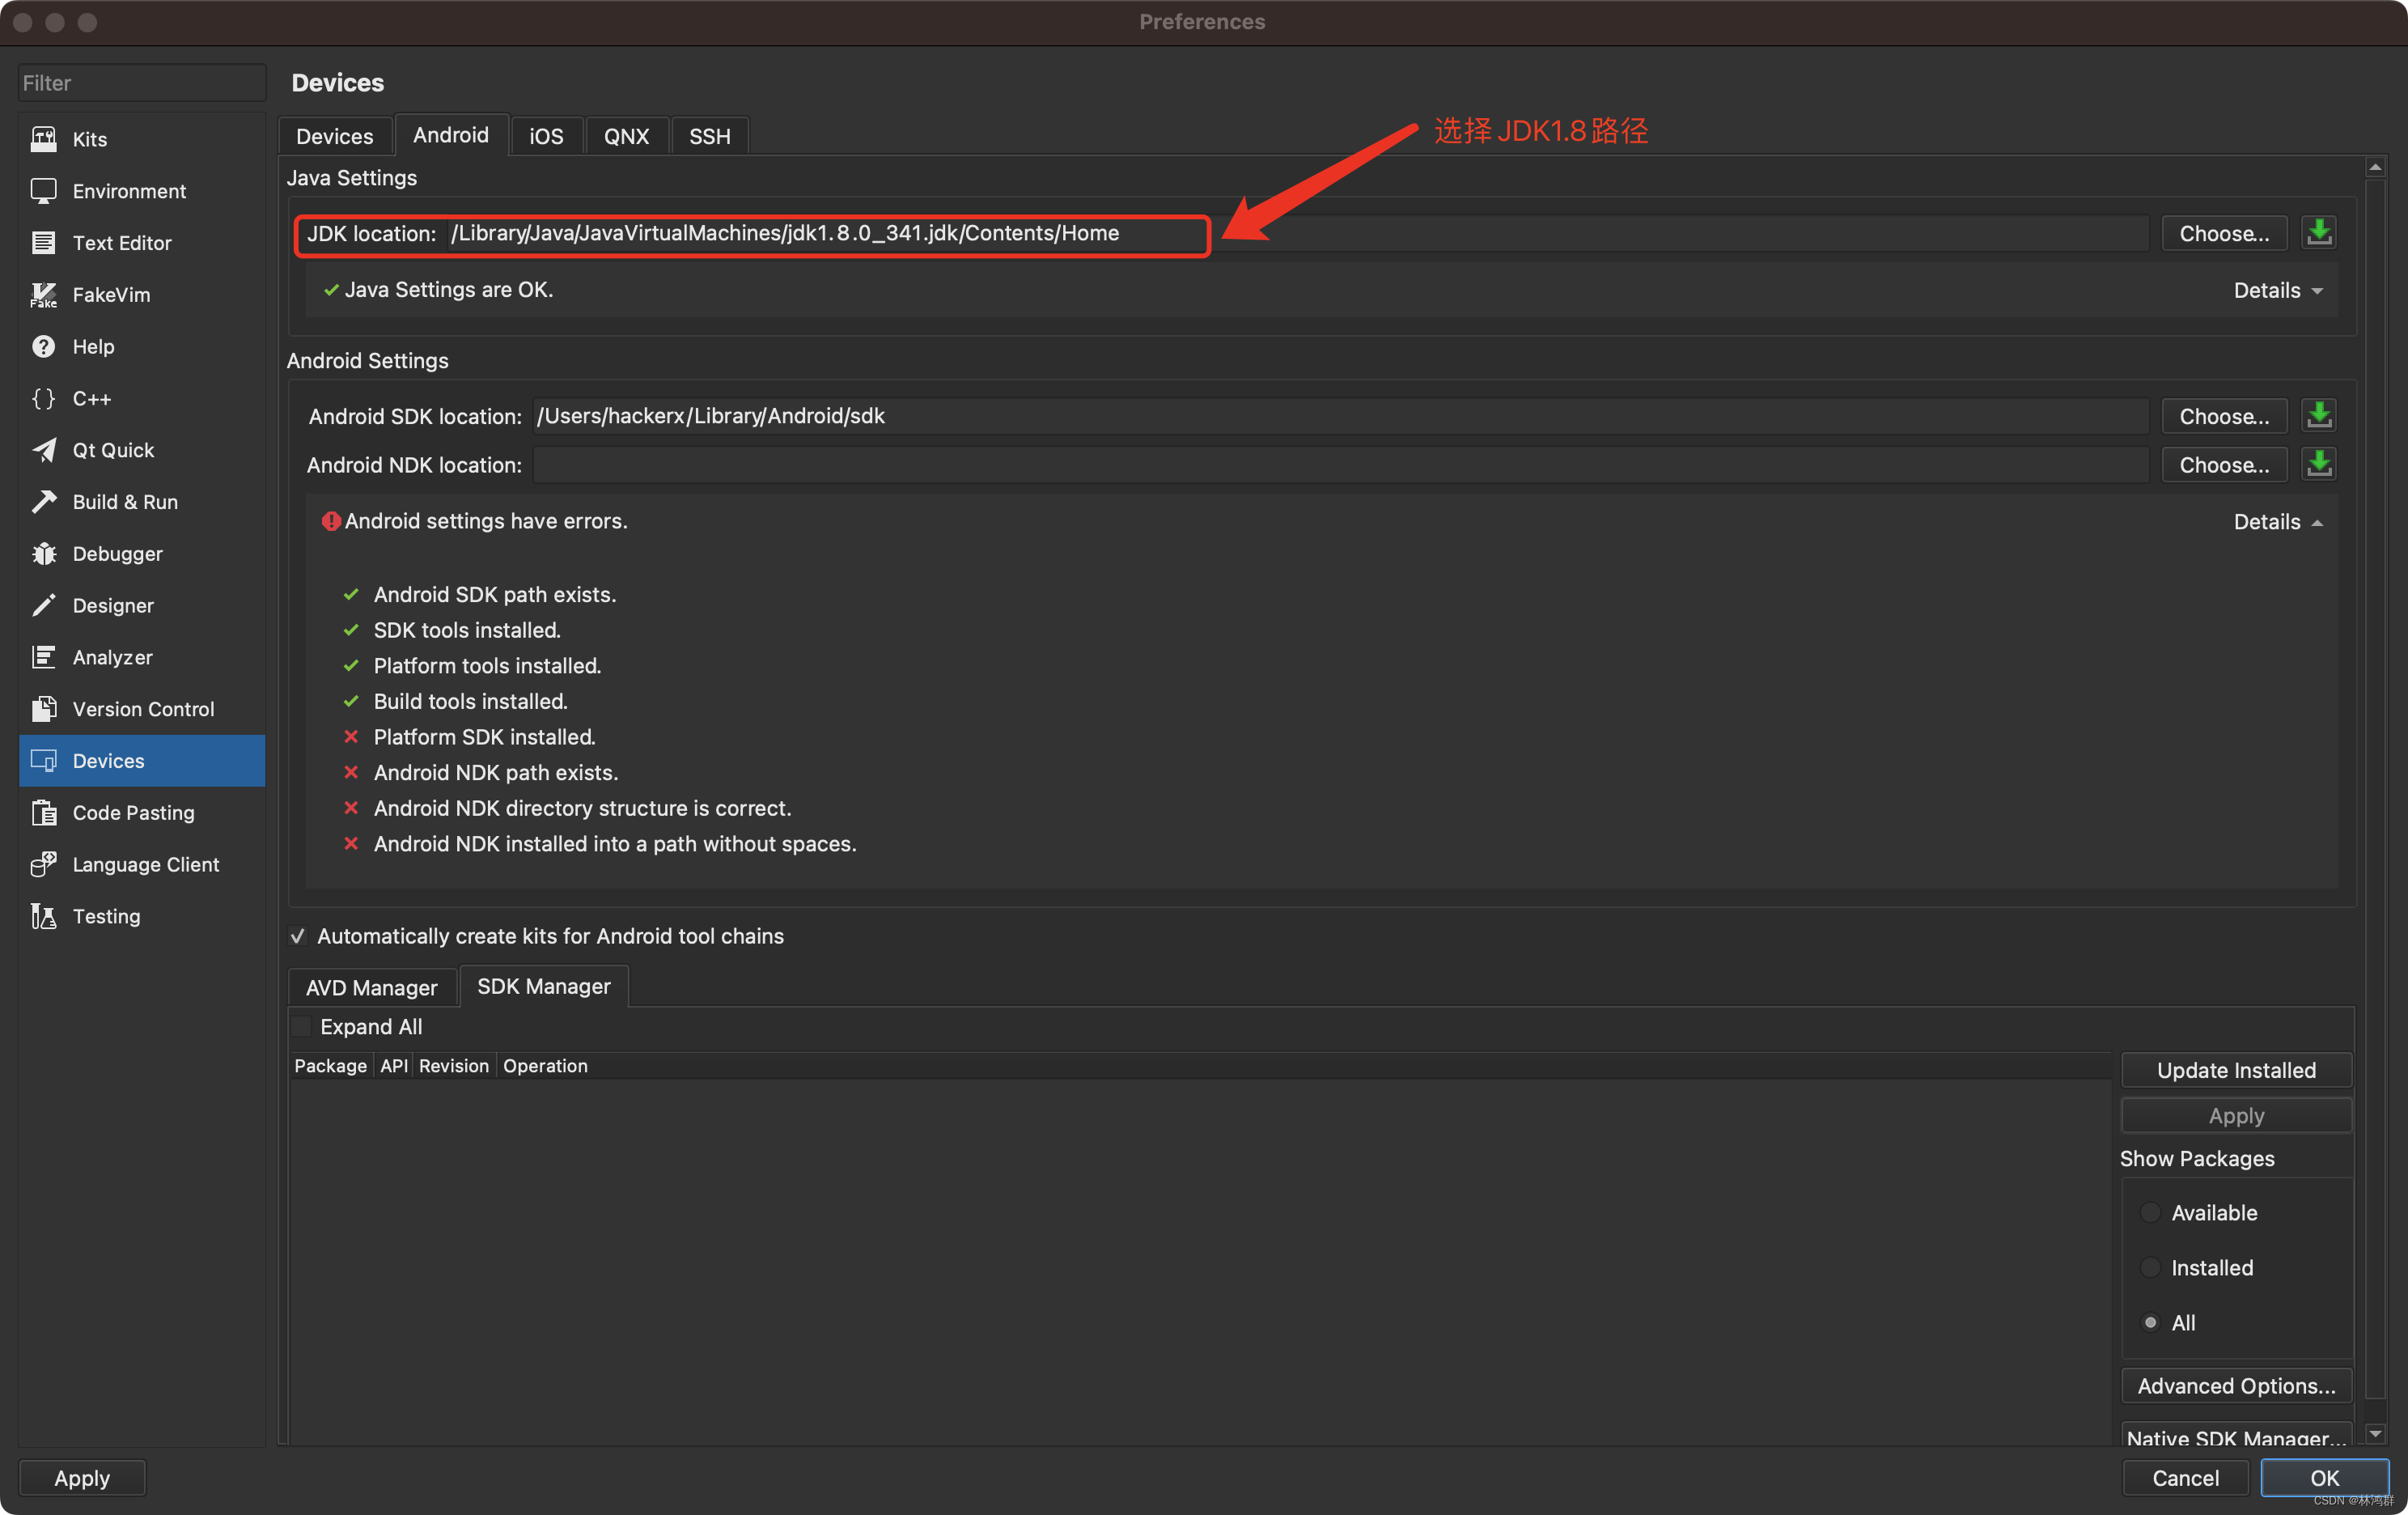The height and width of the screenshot is (1515, 2408).
Task: Select the Installed packages radio button
Action: (x=2152, y=1267)
